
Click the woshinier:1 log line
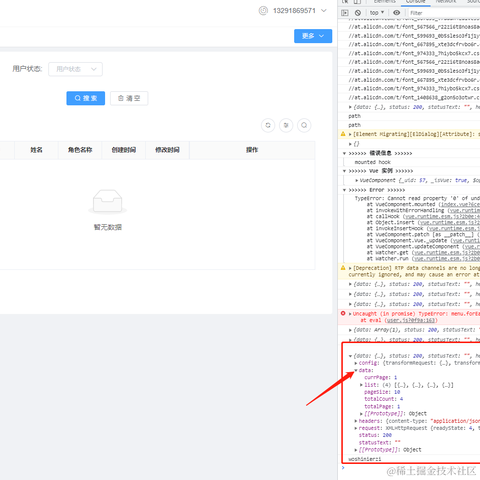[x=365, y=459]
